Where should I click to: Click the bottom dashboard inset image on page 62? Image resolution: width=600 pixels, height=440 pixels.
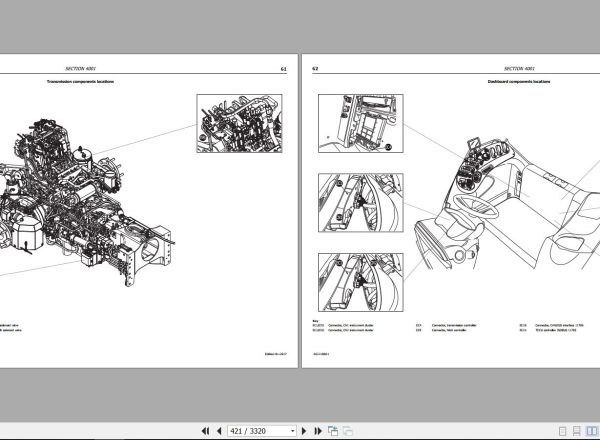[x=360, y=282]
